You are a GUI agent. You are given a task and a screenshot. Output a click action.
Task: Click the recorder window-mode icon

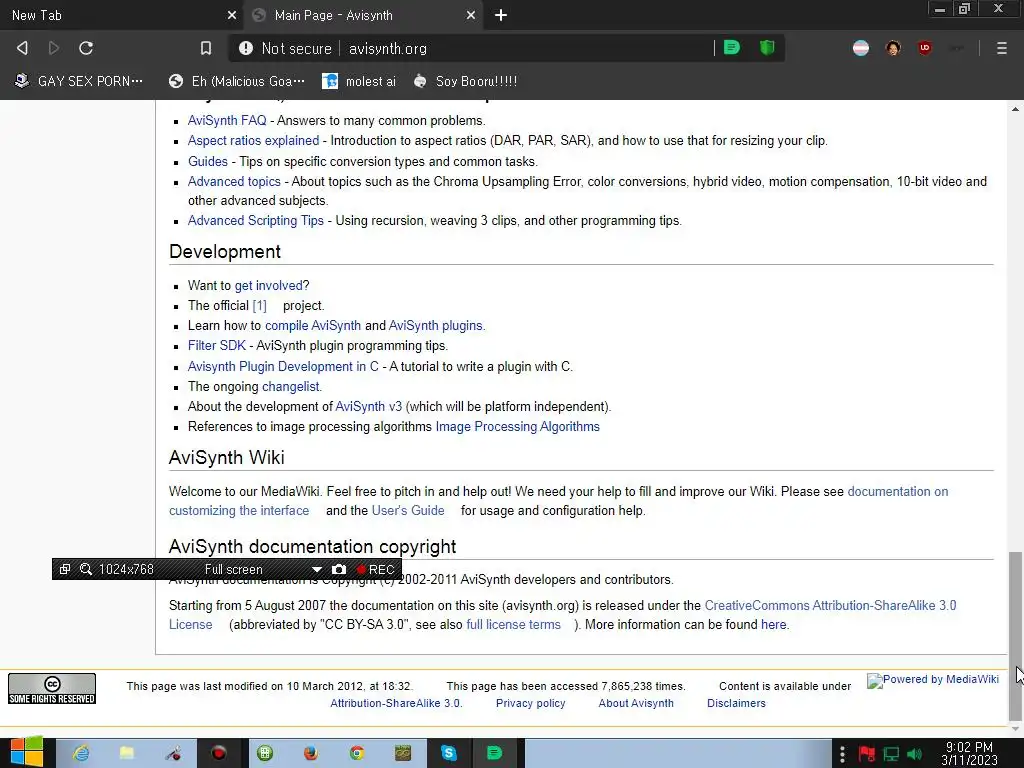pyautogui.click(x=65, y=569)
